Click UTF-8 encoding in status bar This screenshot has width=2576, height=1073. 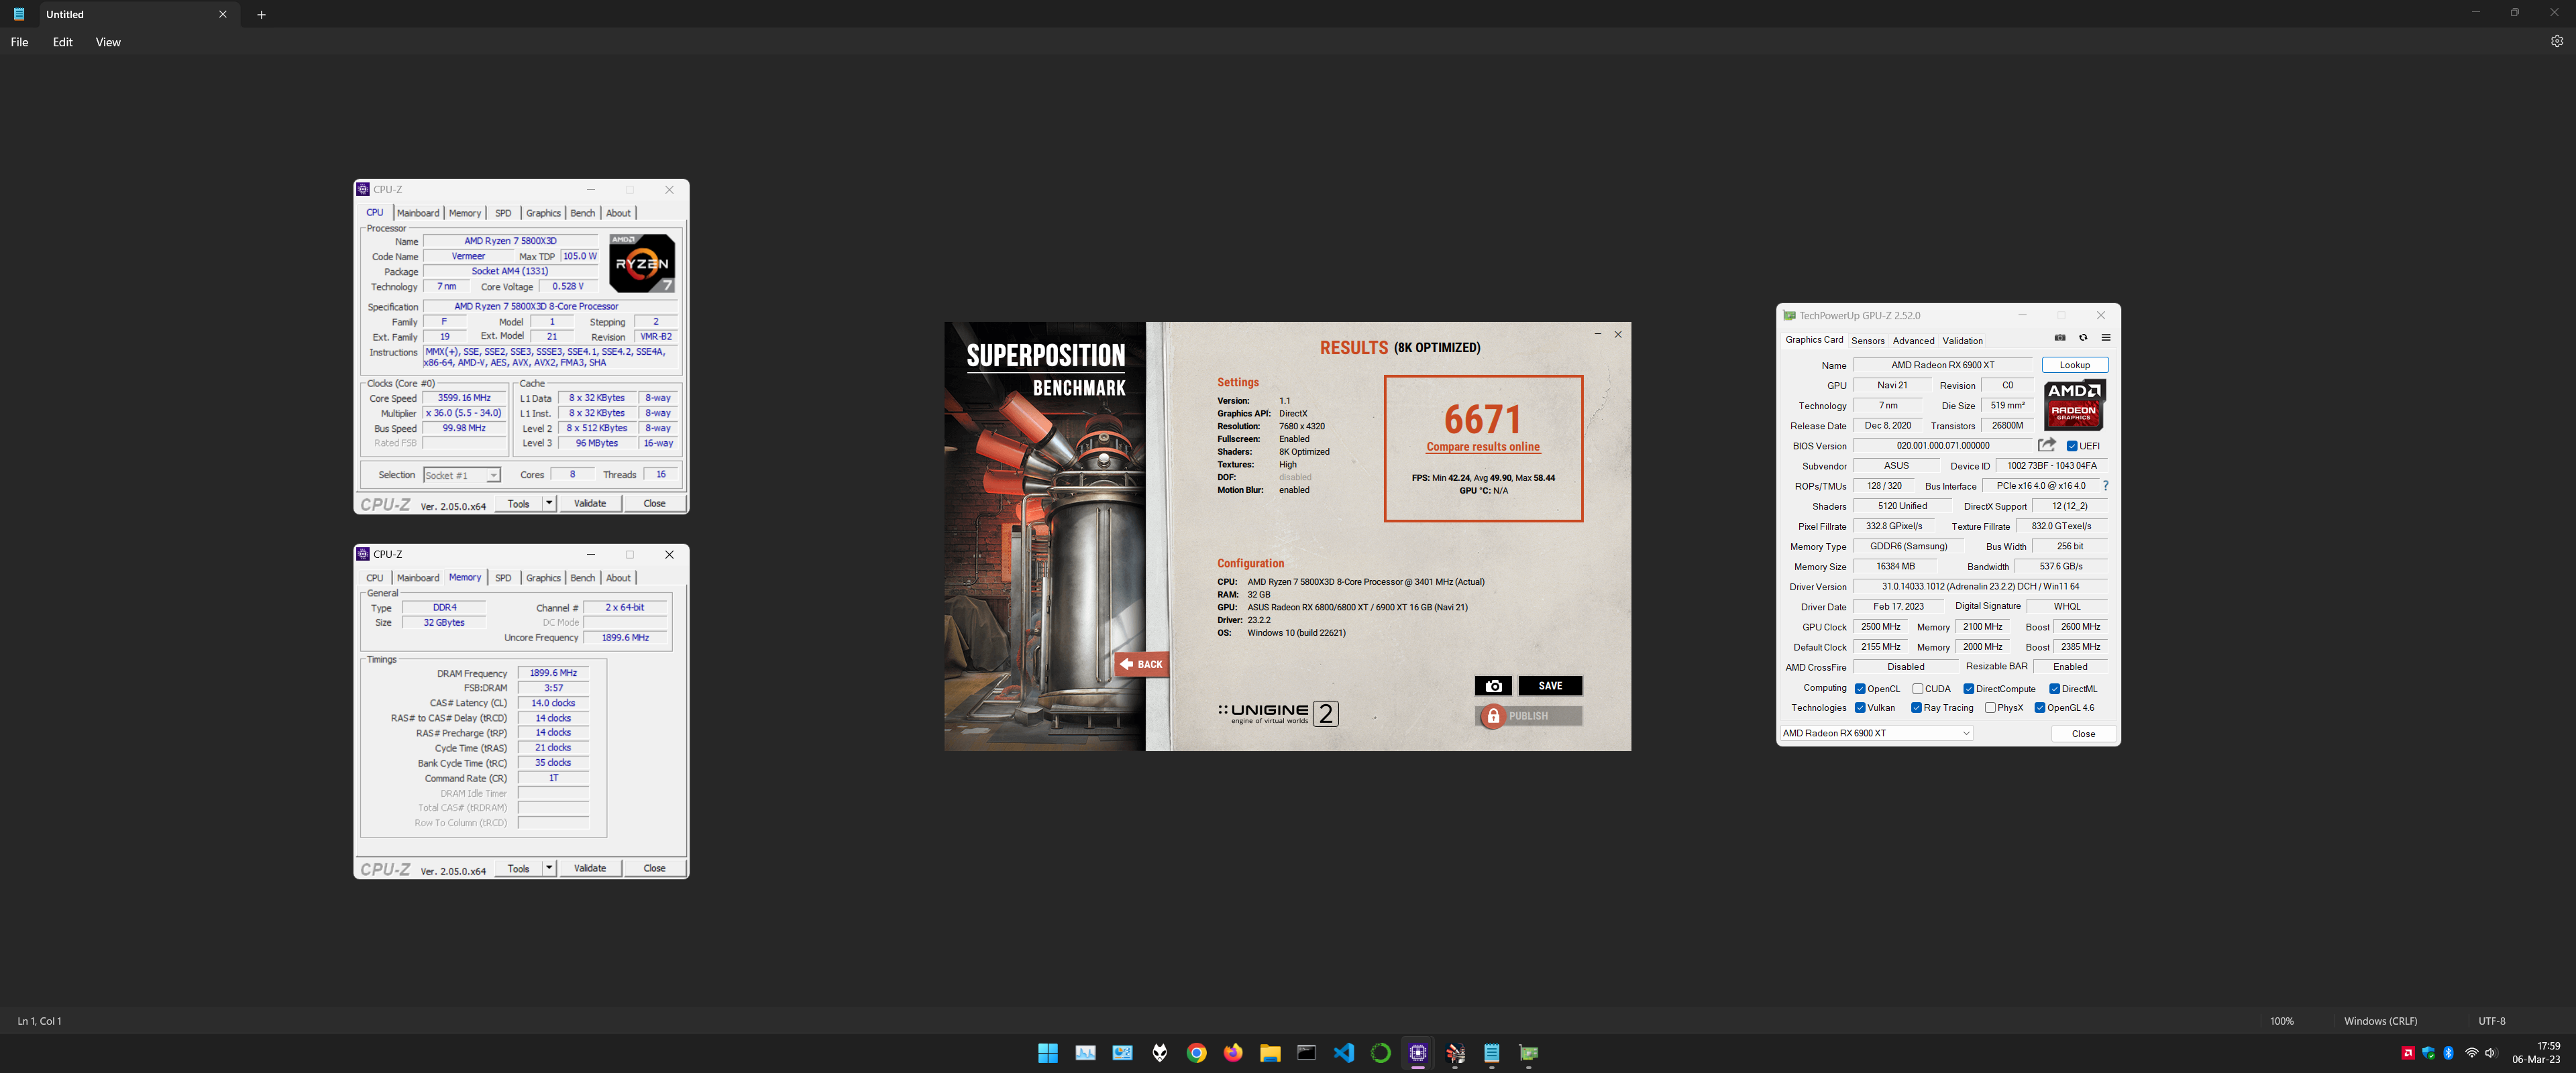(2492, 1021)
